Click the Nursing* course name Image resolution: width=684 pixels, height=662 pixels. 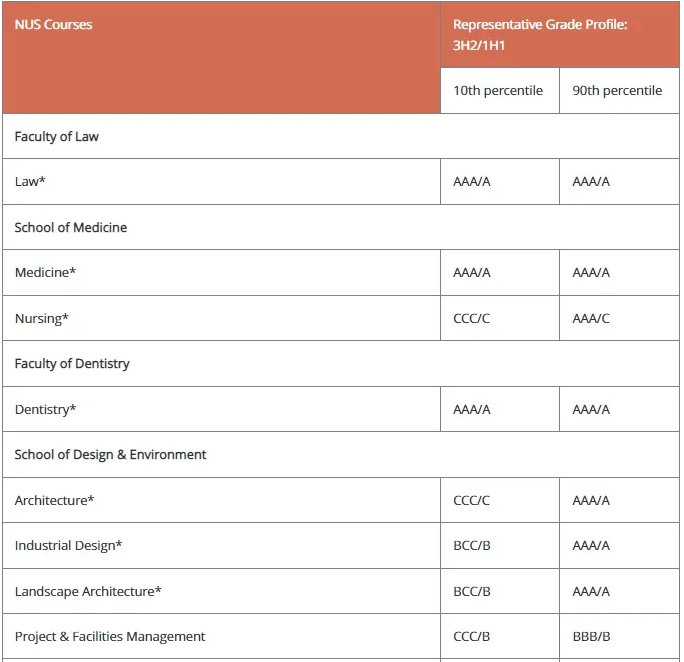coord(42,318)
